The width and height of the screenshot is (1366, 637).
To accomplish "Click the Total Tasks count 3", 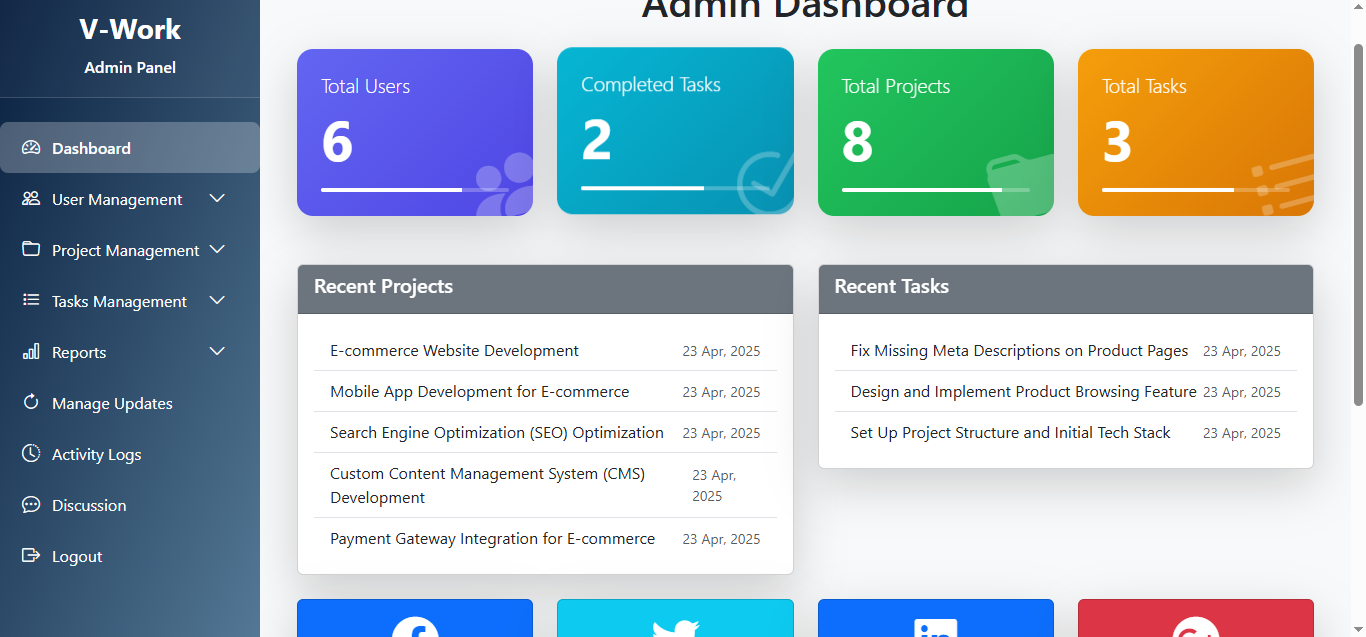I will tap(1117, 141).
